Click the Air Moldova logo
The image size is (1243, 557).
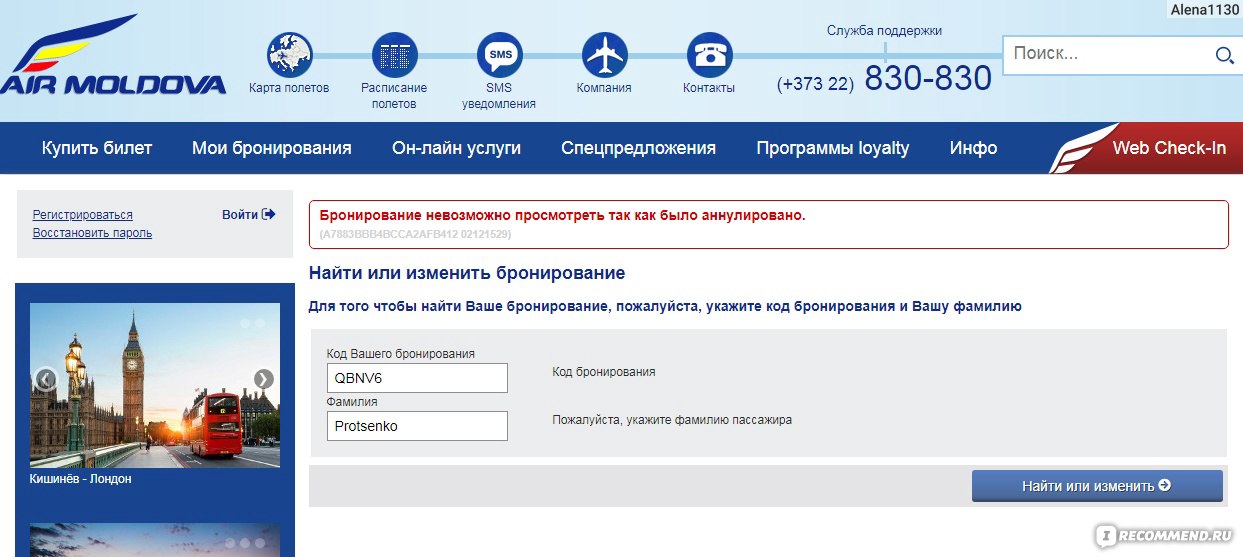pos(113,58)
